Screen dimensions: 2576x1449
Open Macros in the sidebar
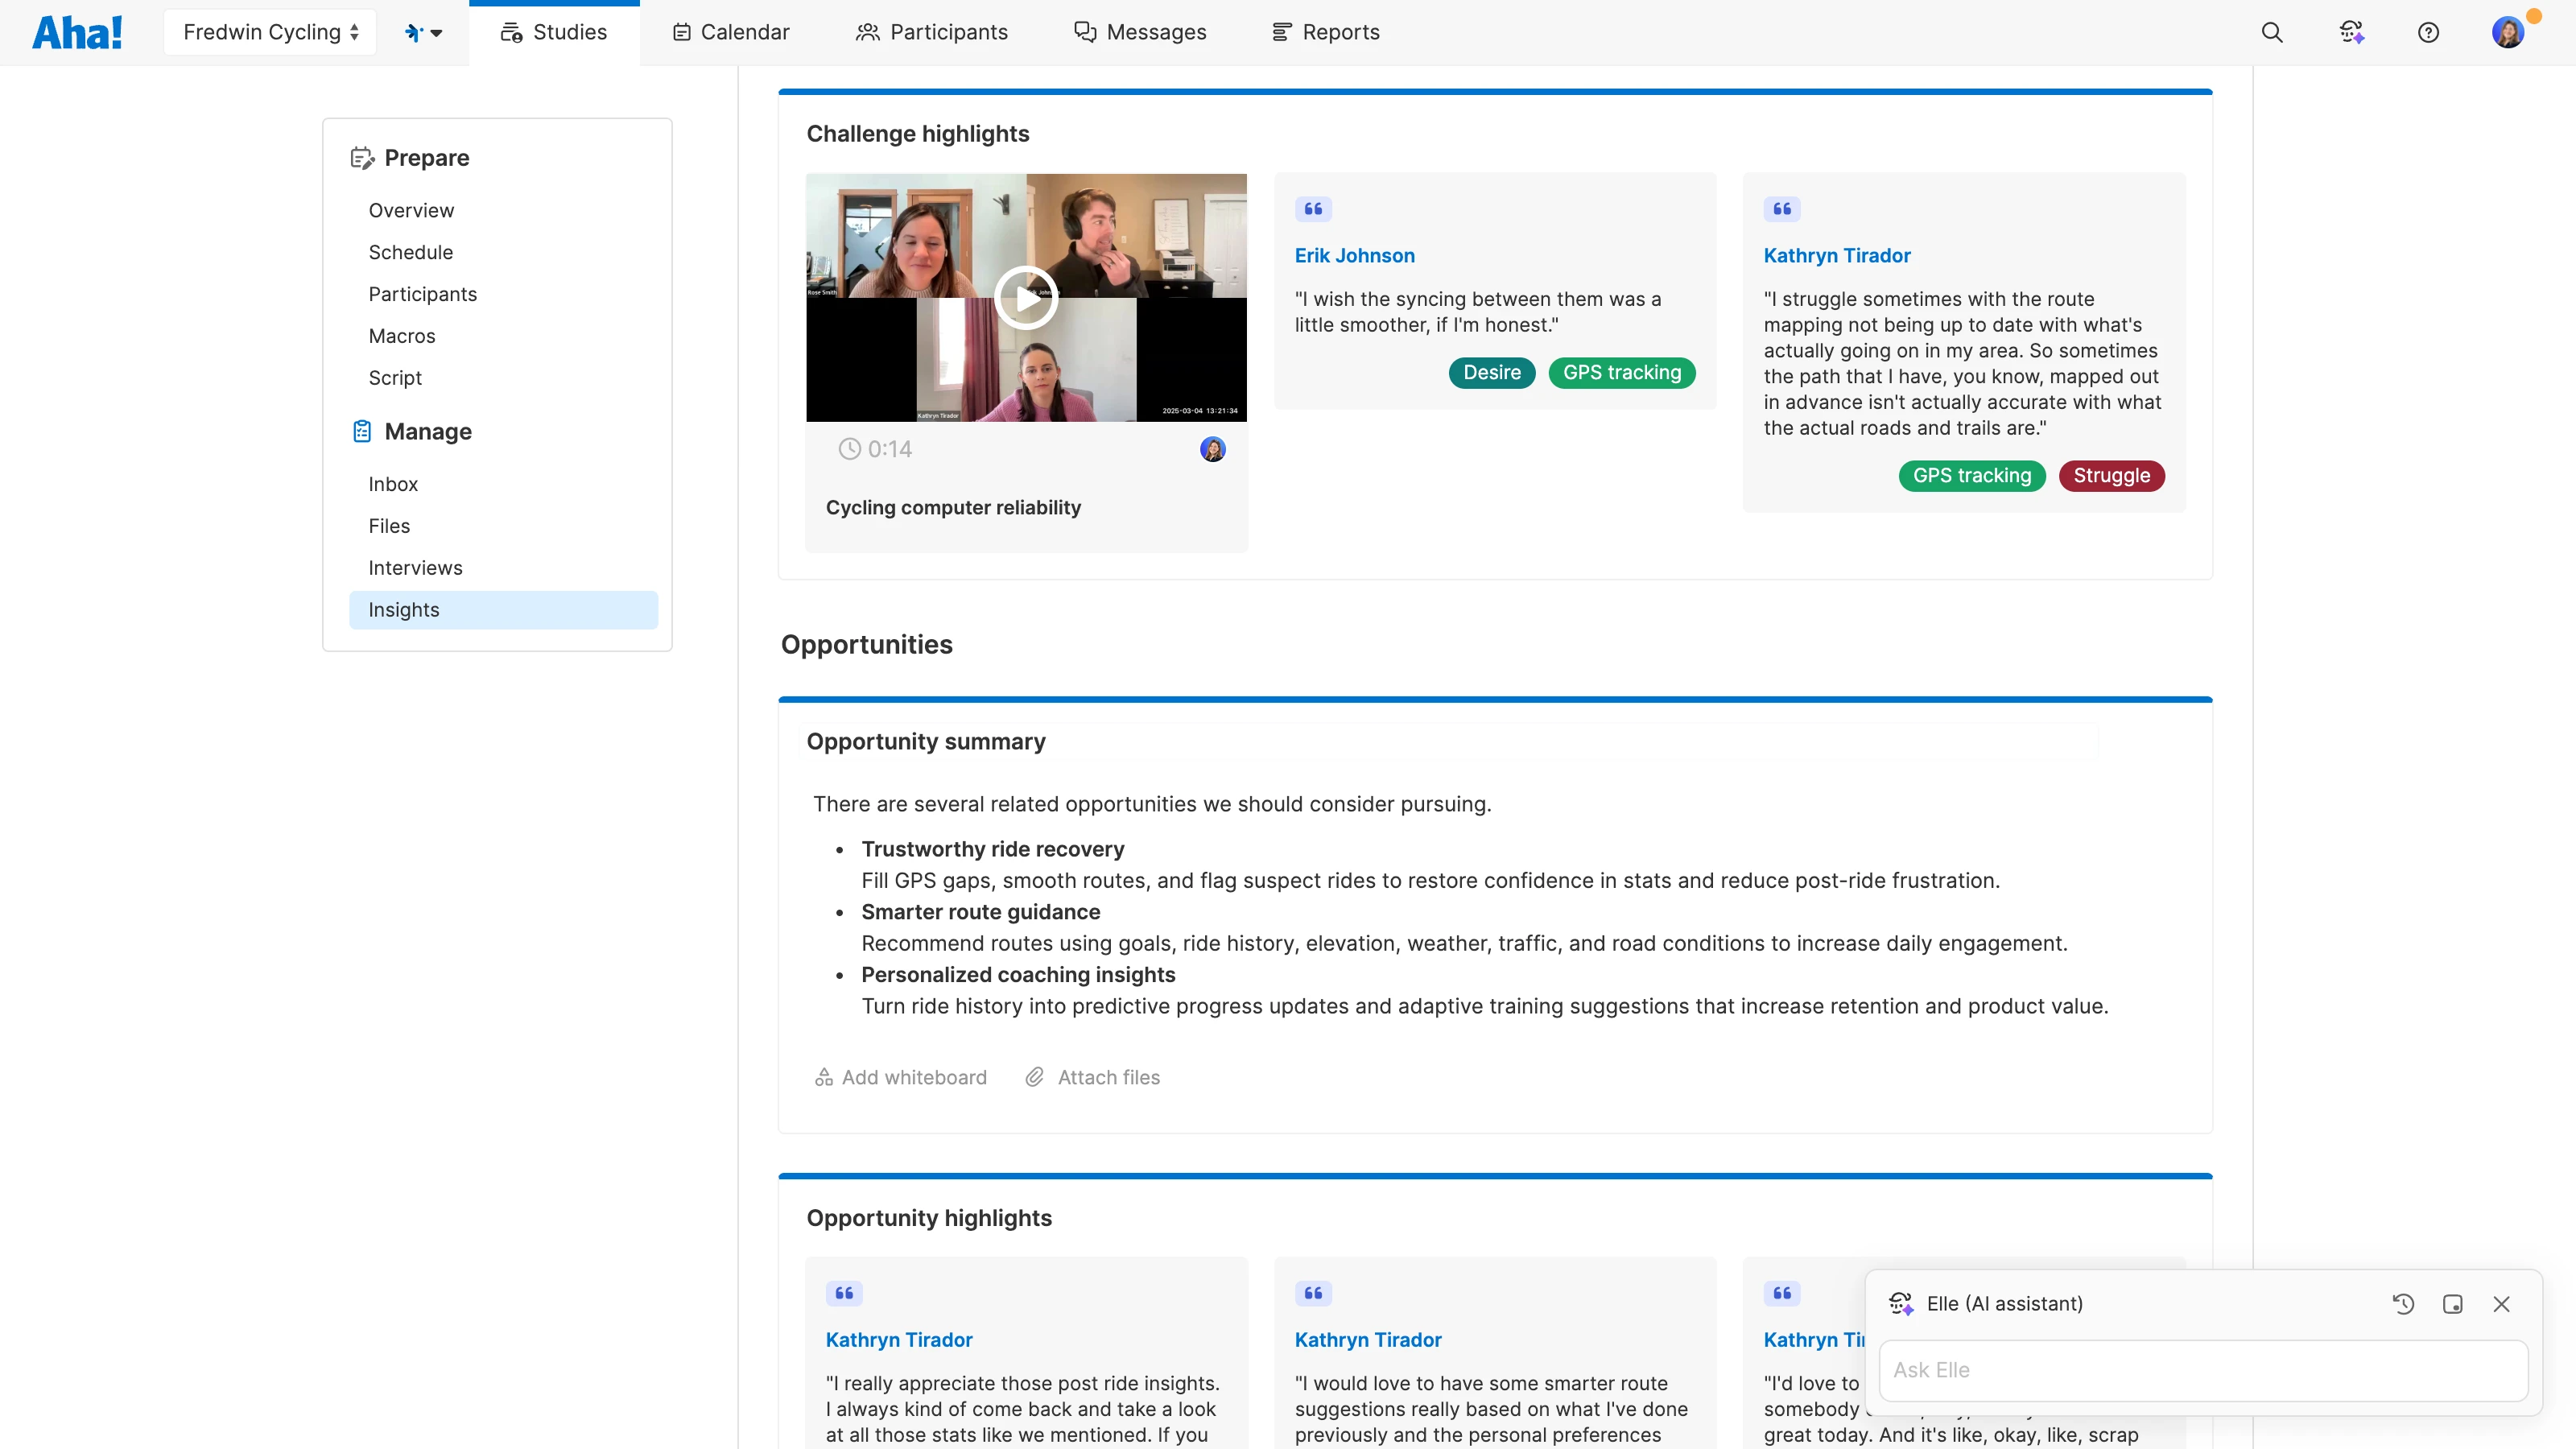tap(401, 336)
